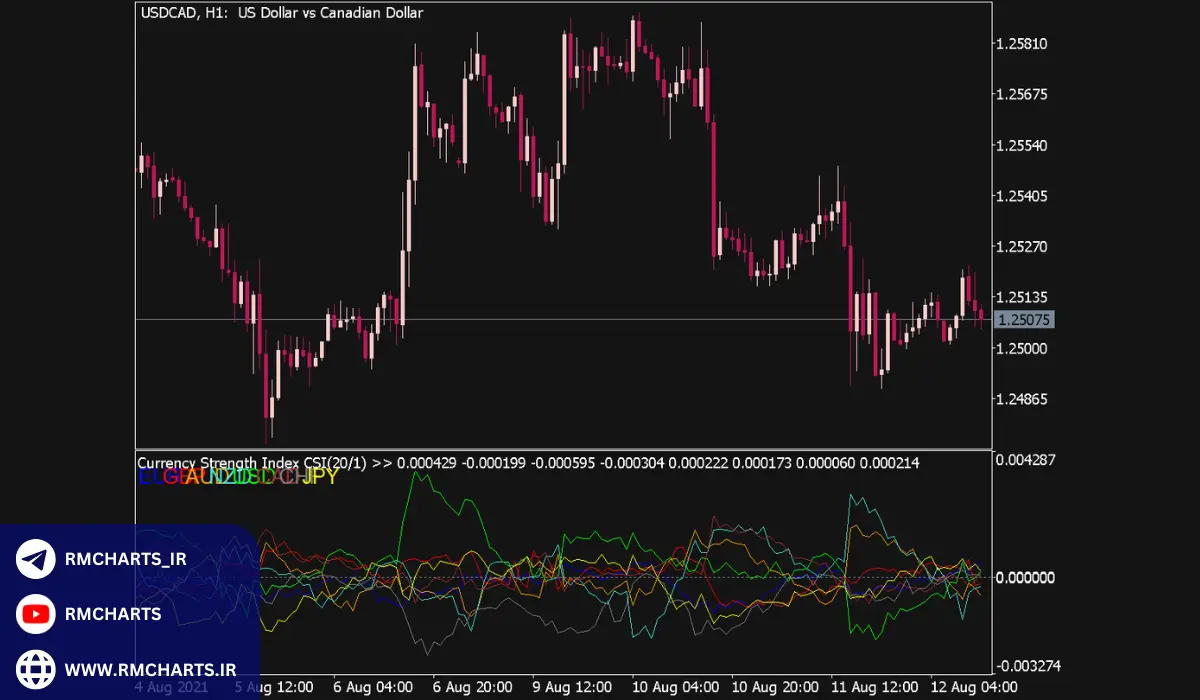Click the YouTube play icon
The height and width of the screenshot is (700, 1200).
coord(36,614)
